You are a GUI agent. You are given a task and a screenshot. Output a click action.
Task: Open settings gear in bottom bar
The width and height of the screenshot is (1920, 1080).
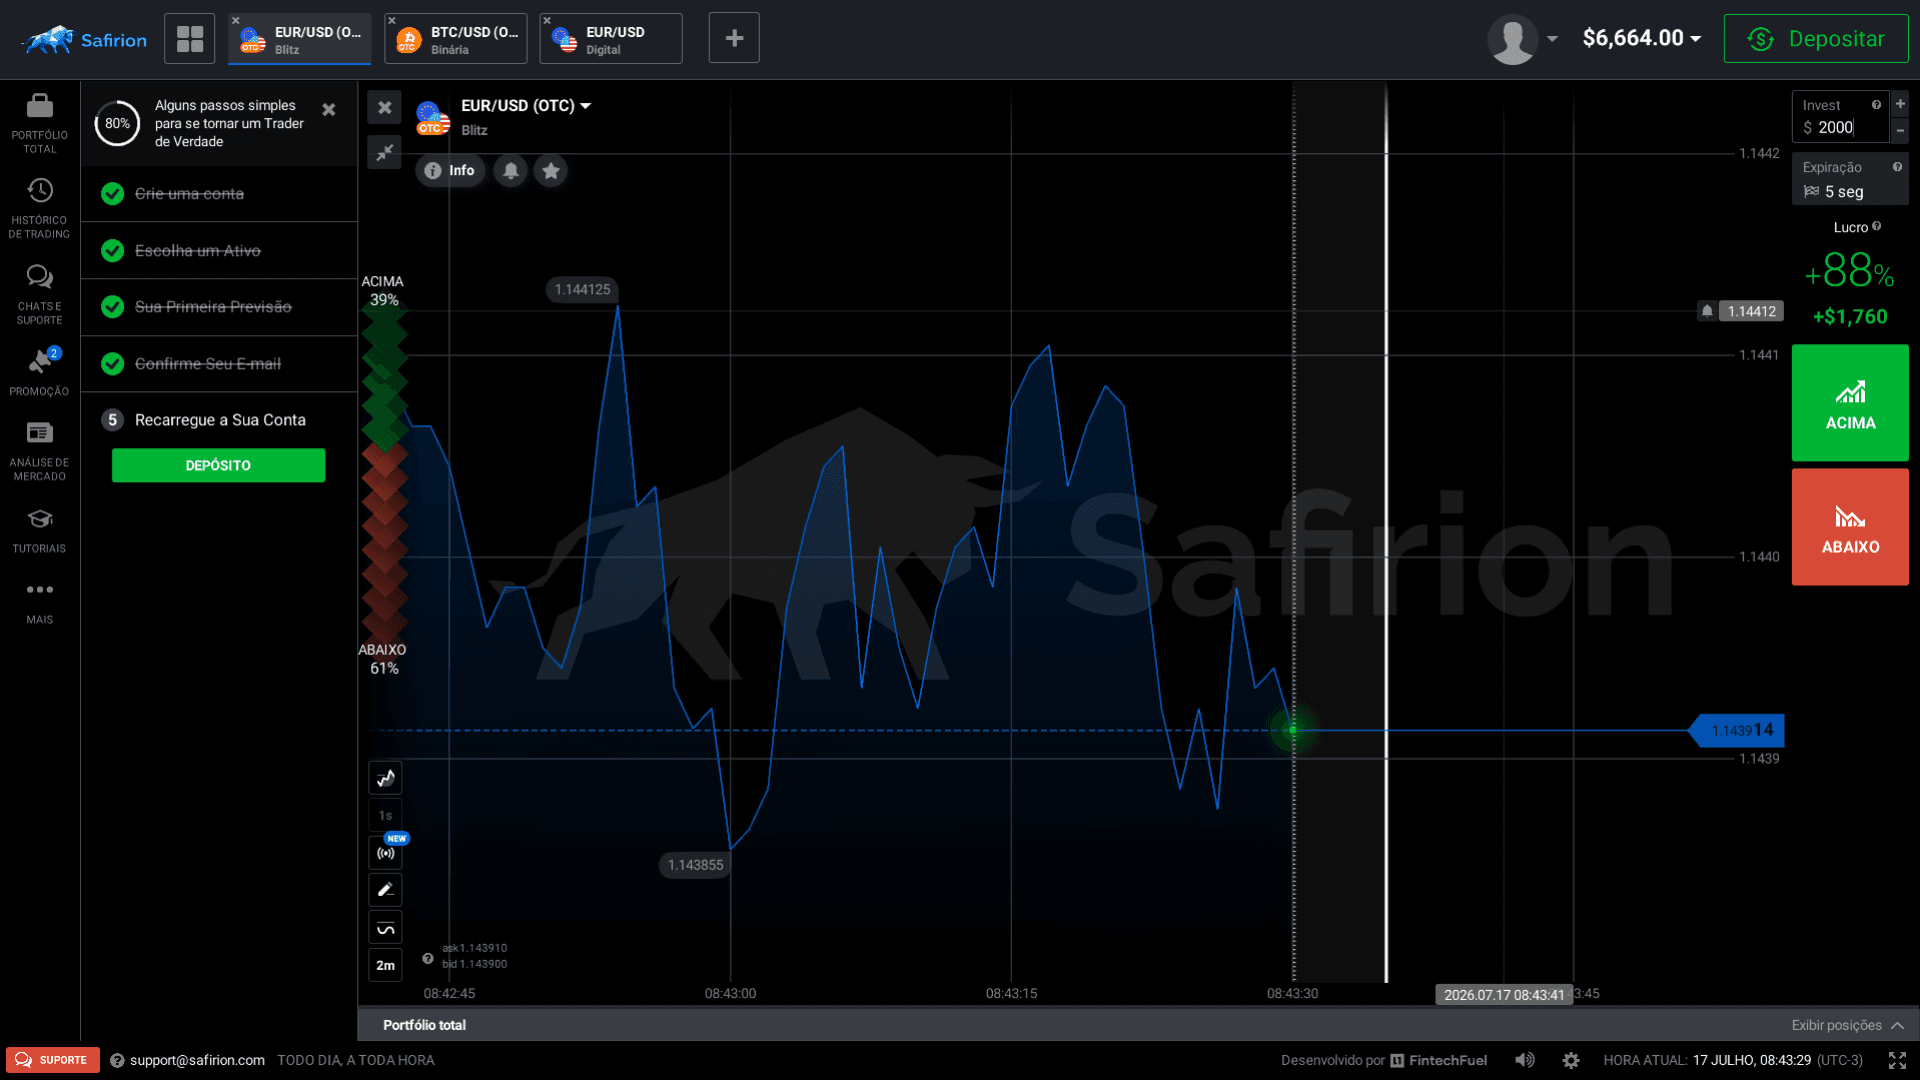[1571, 1060]
